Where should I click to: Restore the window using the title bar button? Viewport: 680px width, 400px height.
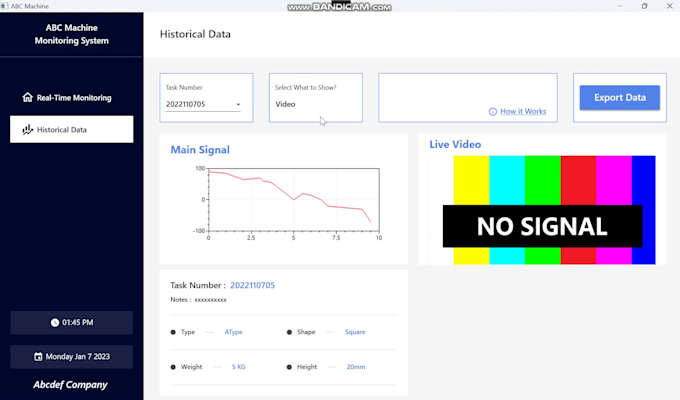point(644,6)
